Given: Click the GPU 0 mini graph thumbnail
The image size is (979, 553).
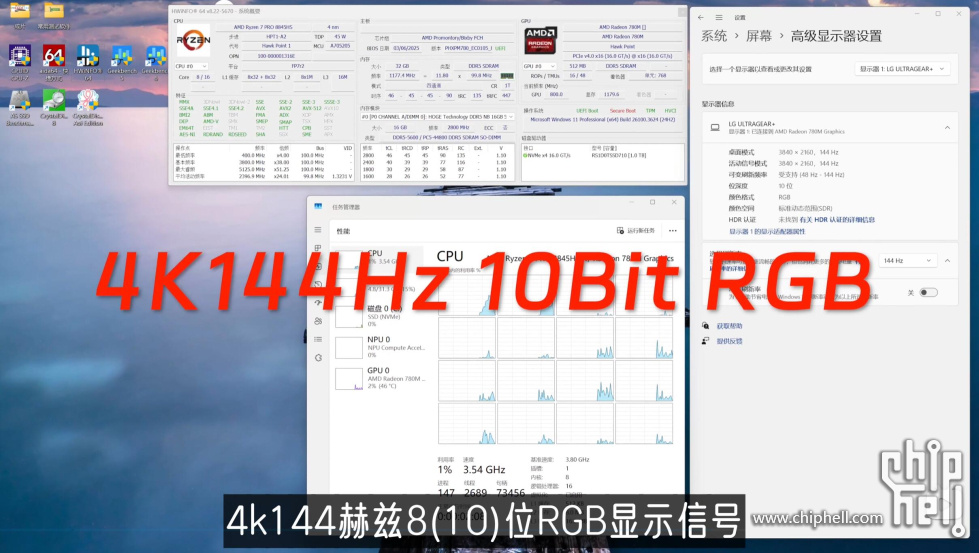Looking at the screenshot, I should click(348, 378).
